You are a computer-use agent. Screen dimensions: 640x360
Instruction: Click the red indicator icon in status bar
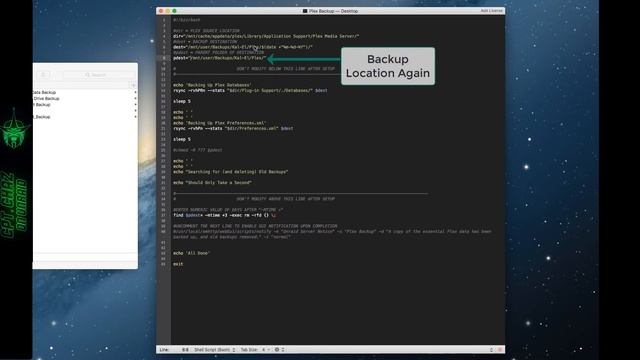click(500, 350)
